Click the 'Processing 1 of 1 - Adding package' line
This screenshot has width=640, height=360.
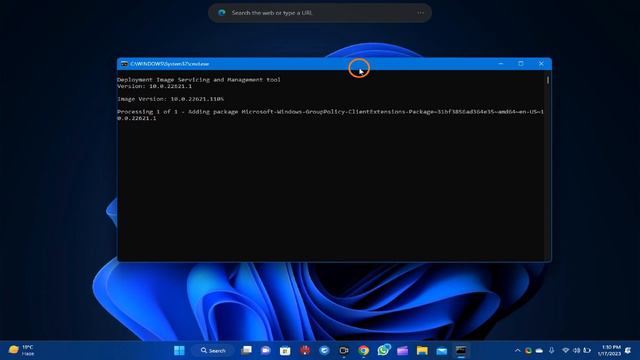(x=330, y=115)
